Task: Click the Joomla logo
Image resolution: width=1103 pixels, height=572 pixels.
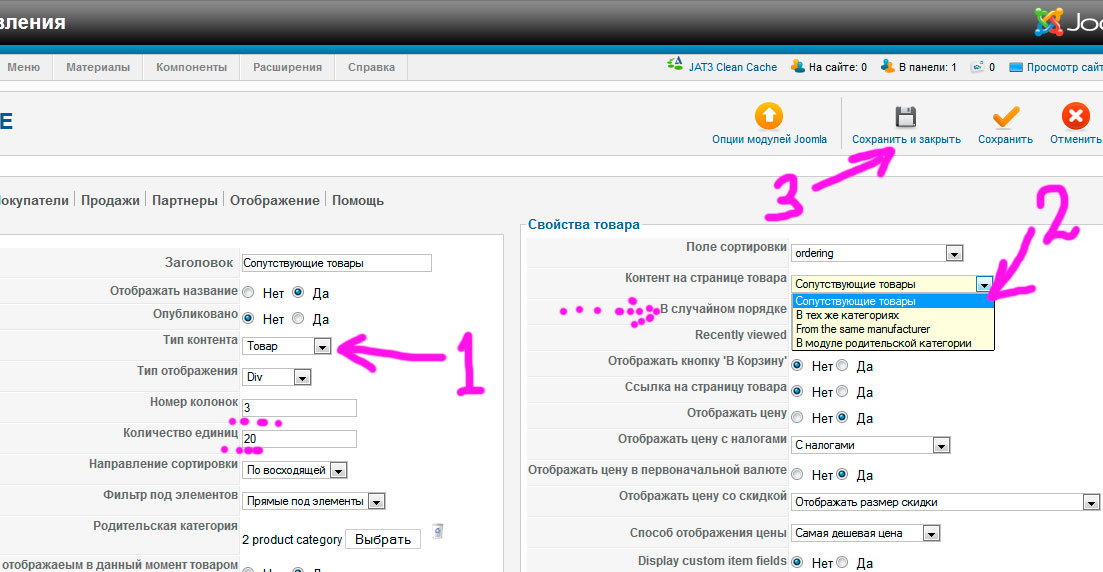Action: coord(1069,22)
